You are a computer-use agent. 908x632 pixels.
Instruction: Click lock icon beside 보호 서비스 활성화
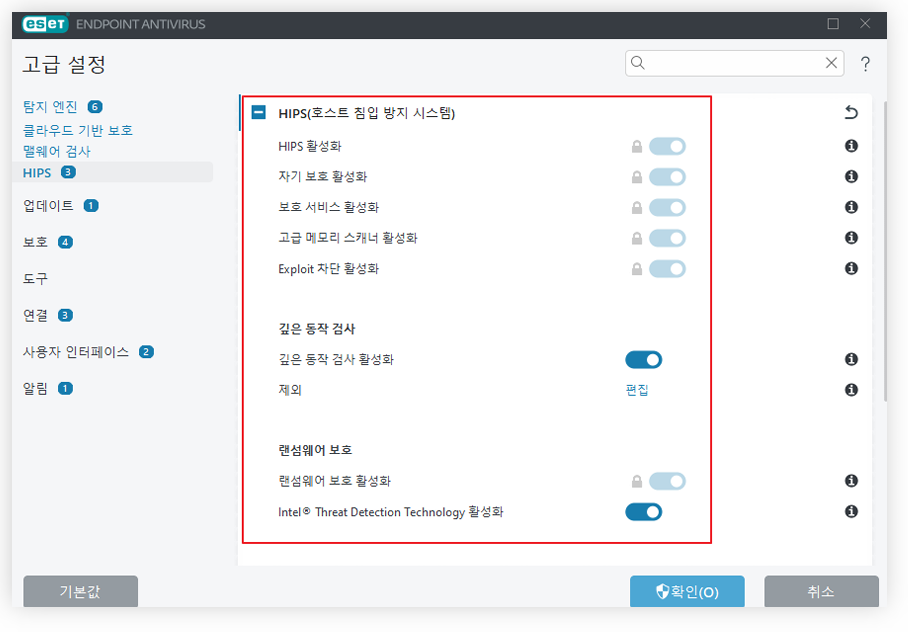pyautogui.click(x=637, y=207)
